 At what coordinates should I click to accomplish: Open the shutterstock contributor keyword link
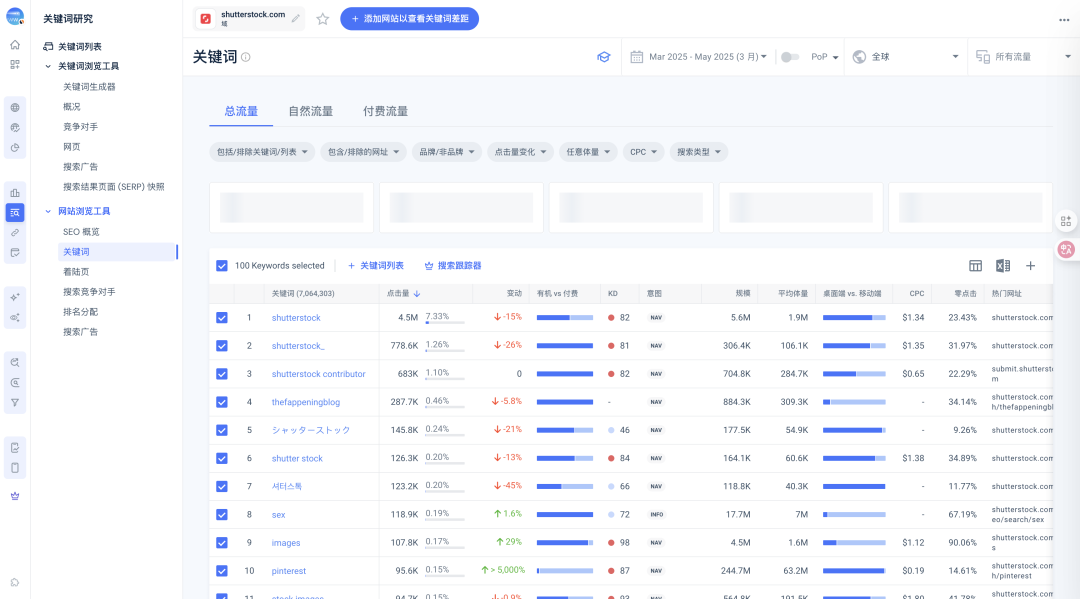pyautogui.click(x=318, y=374)
